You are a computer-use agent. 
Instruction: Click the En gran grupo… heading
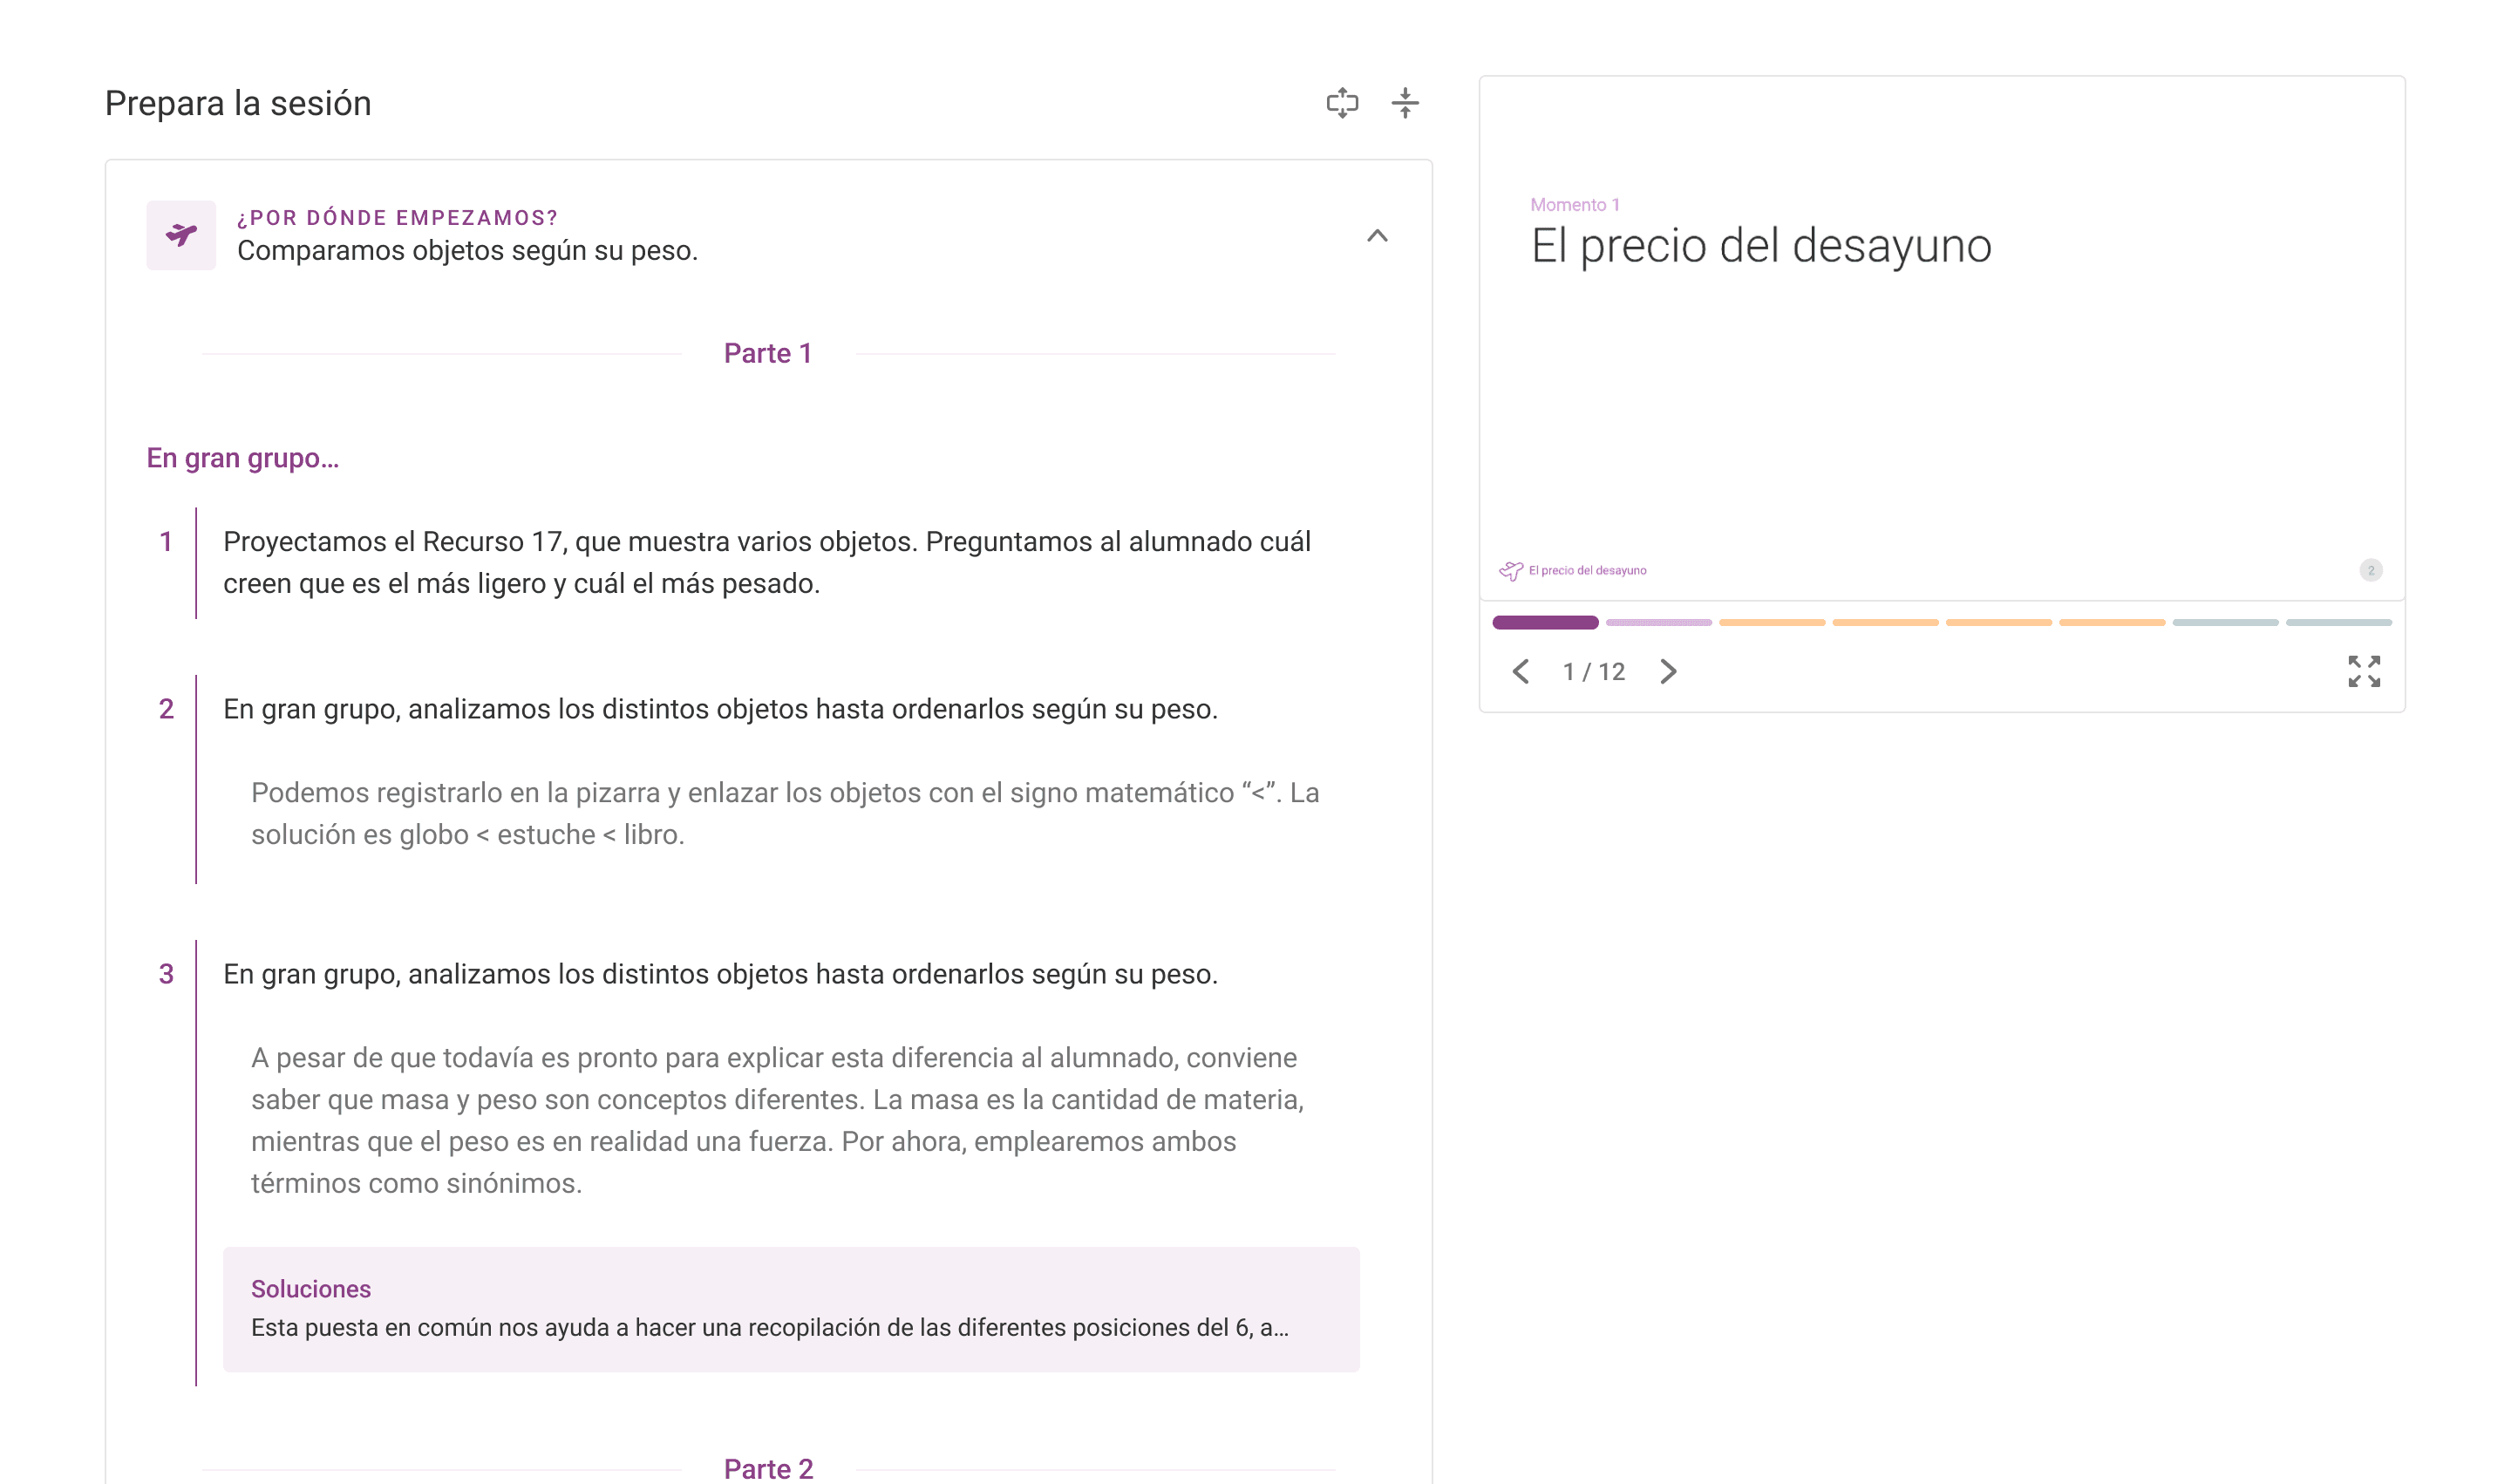pos(242,458)
